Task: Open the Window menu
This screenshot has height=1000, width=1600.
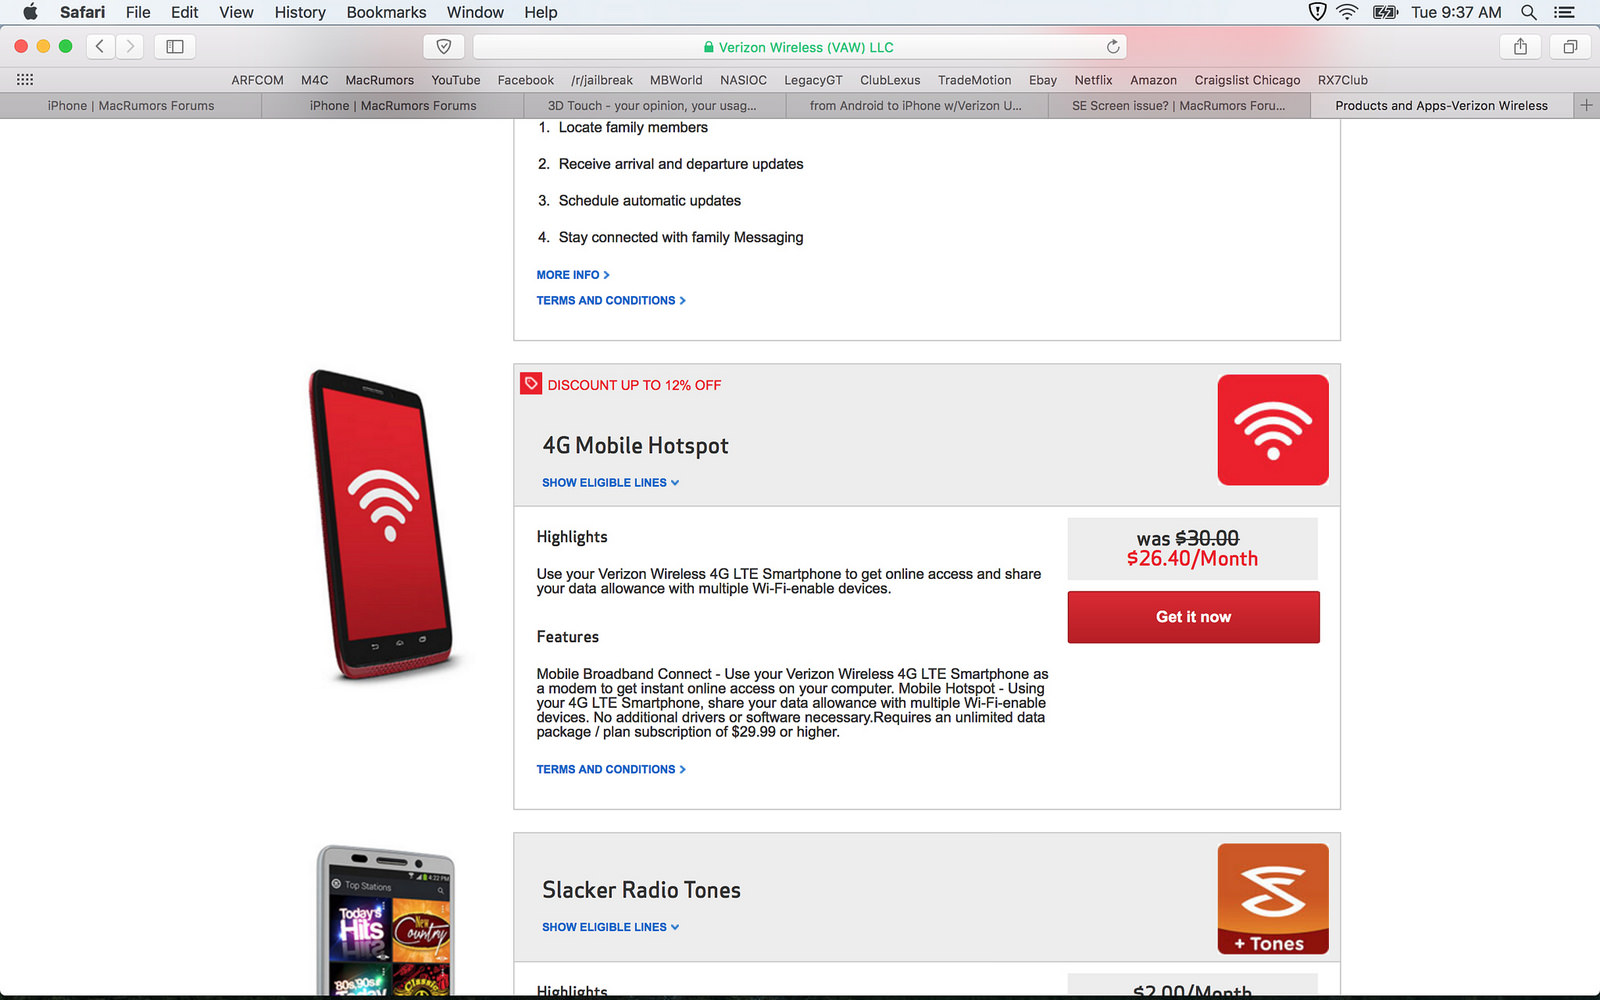Action: pos(475,12)
